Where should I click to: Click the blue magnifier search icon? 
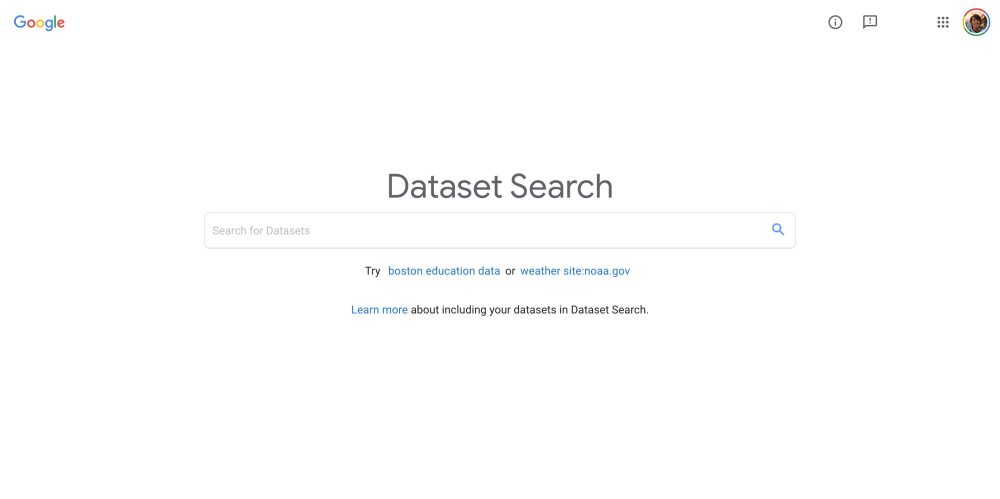778,230
